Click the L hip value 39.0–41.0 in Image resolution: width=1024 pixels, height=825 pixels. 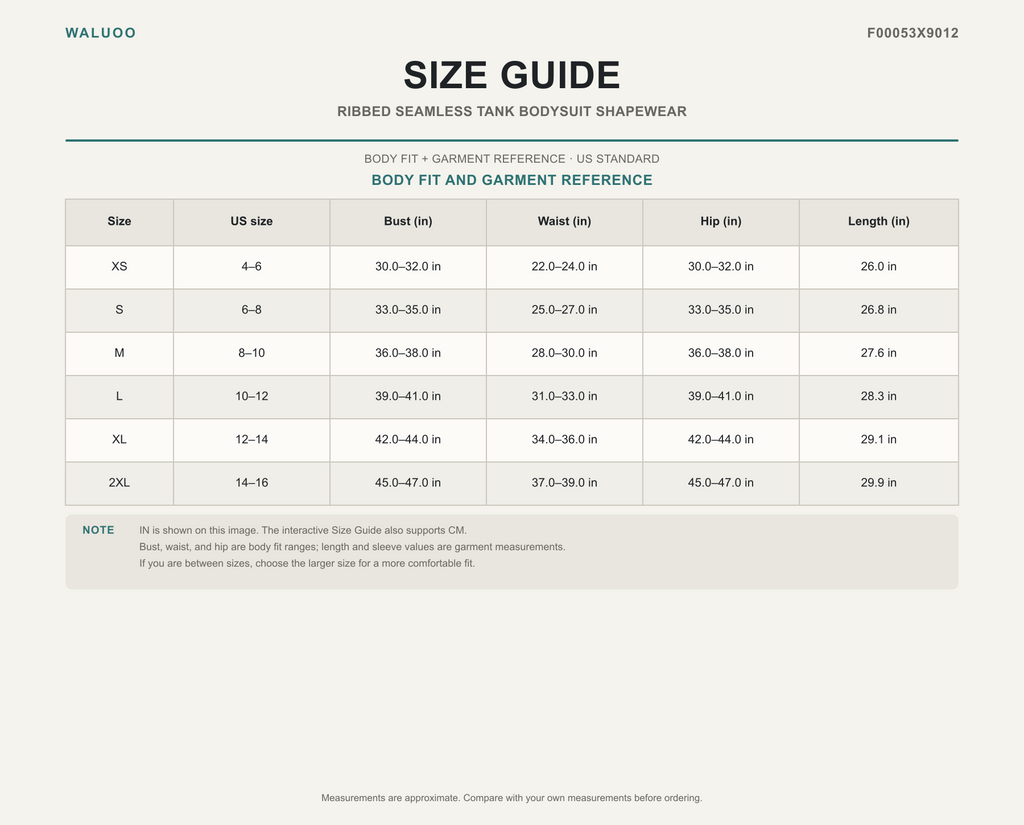[721, 396]
